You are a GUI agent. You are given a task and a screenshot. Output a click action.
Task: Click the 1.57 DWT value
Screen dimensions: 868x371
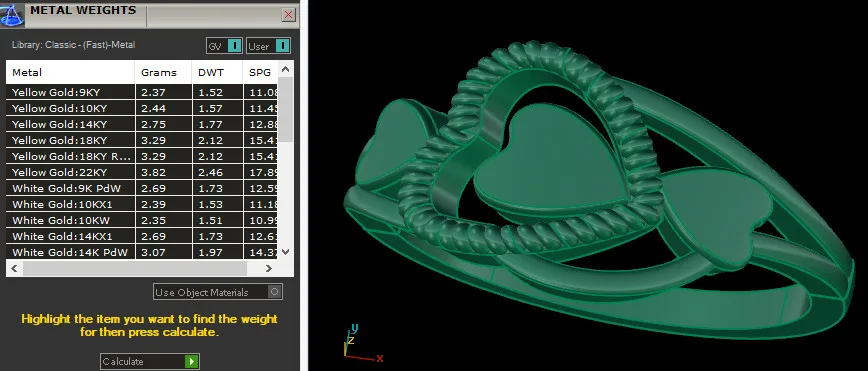click(210, 109)
